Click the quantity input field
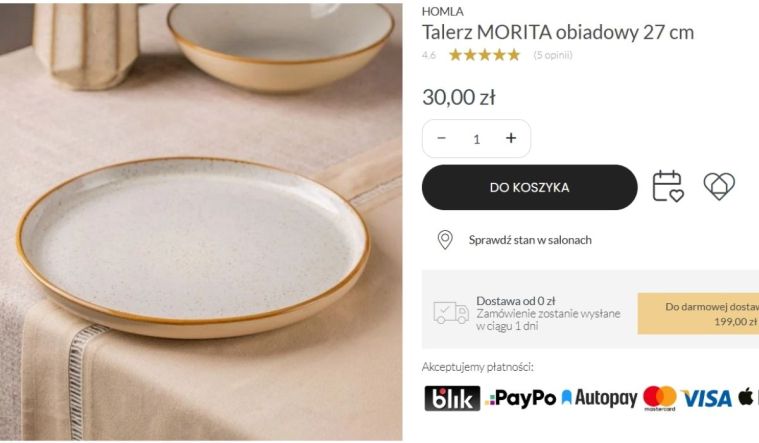The width and height of the screenshot is (759, 443). [x=476, y=139]
